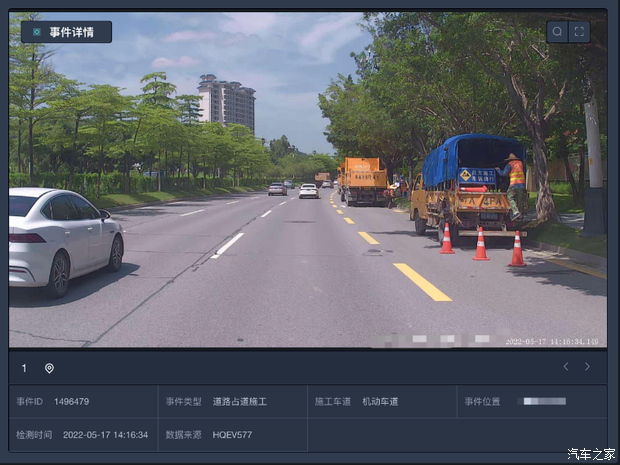Open the fullscreen expand icon

click(579, 32)
